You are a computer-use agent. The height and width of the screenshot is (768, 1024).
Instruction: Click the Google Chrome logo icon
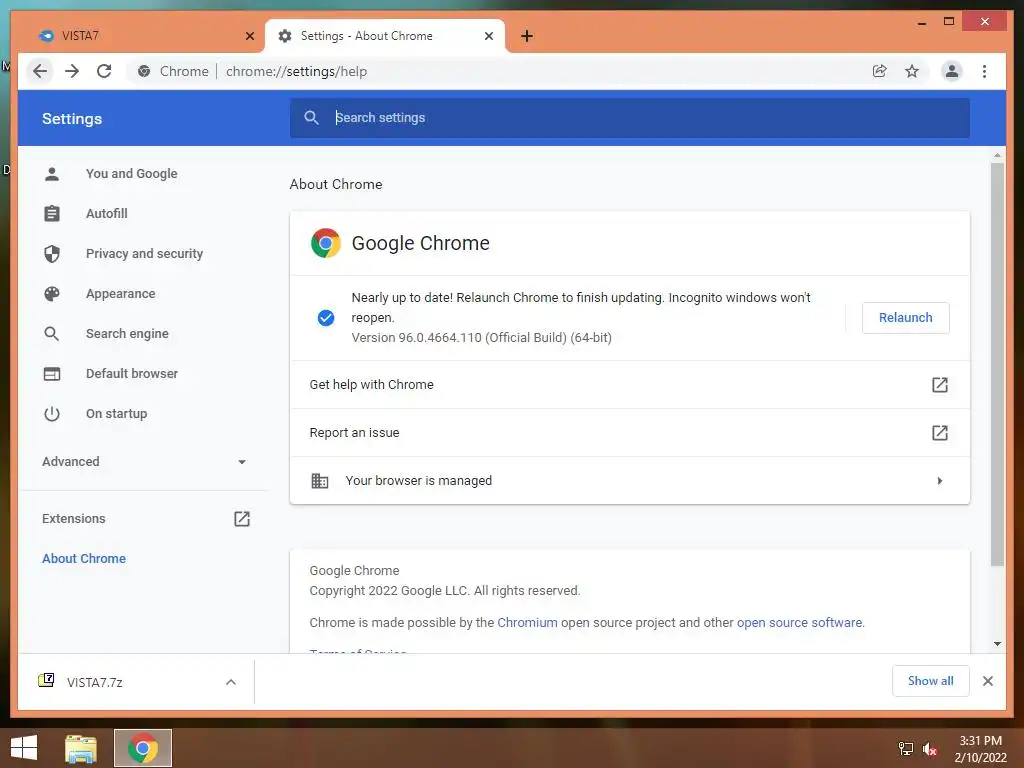click(x=325, y=243)
